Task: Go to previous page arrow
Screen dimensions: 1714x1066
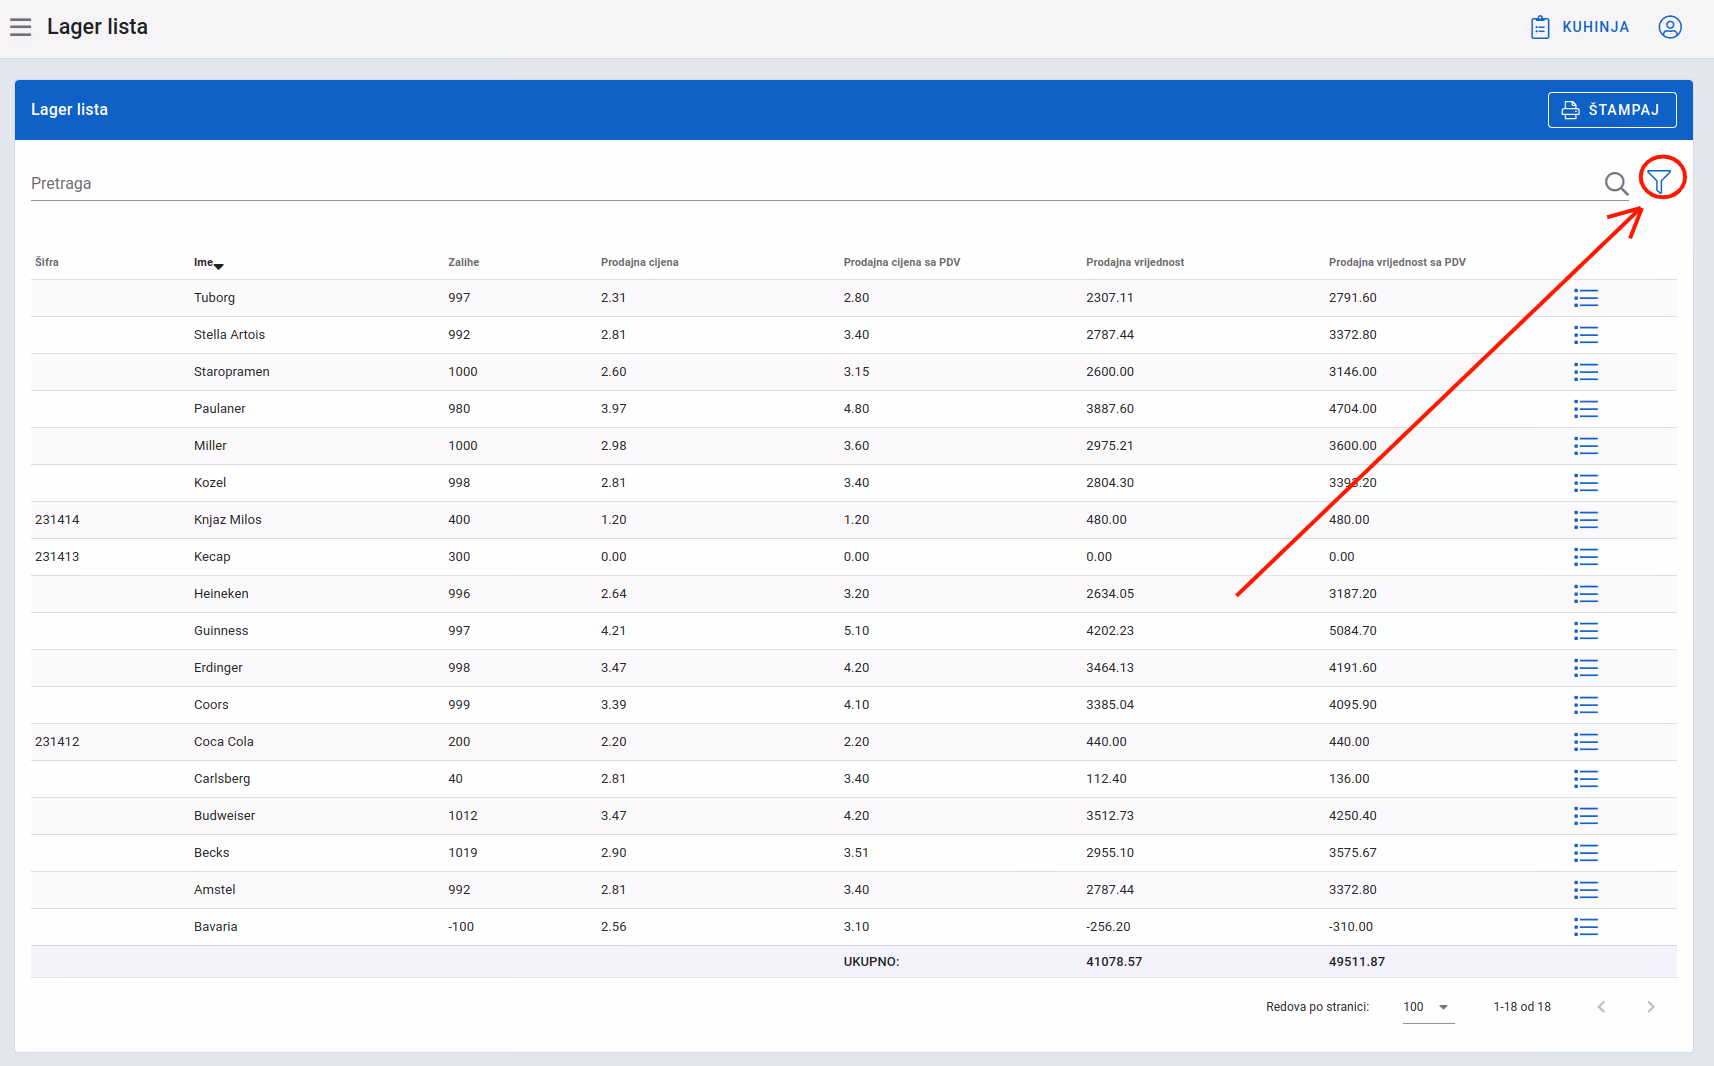Action: tap(1602, 1007)
